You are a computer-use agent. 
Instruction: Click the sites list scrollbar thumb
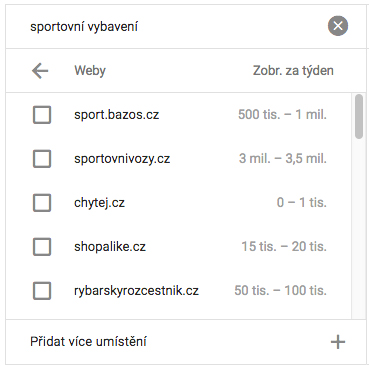(359, 116)
